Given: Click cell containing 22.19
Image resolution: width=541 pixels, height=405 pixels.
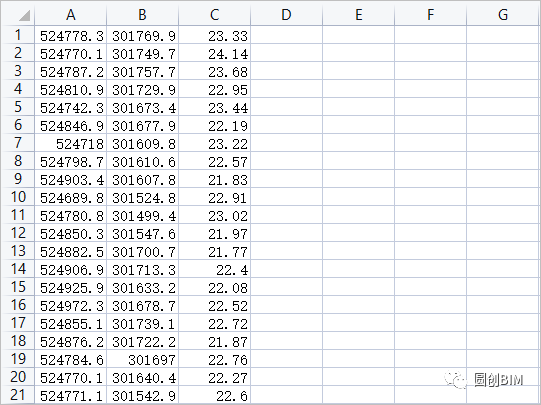Looking at the screenshot, I should tap(215, 125).
